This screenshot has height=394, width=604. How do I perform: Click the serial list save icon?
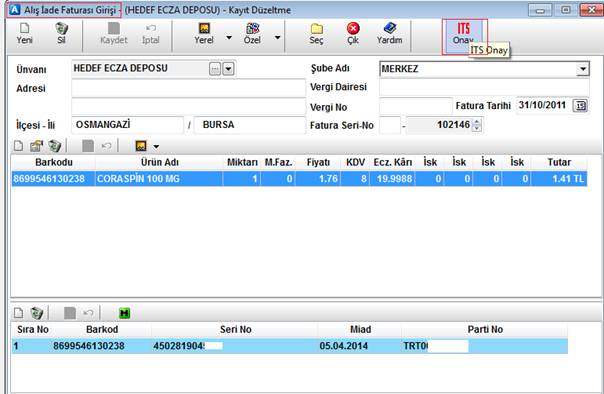[70, 313]
